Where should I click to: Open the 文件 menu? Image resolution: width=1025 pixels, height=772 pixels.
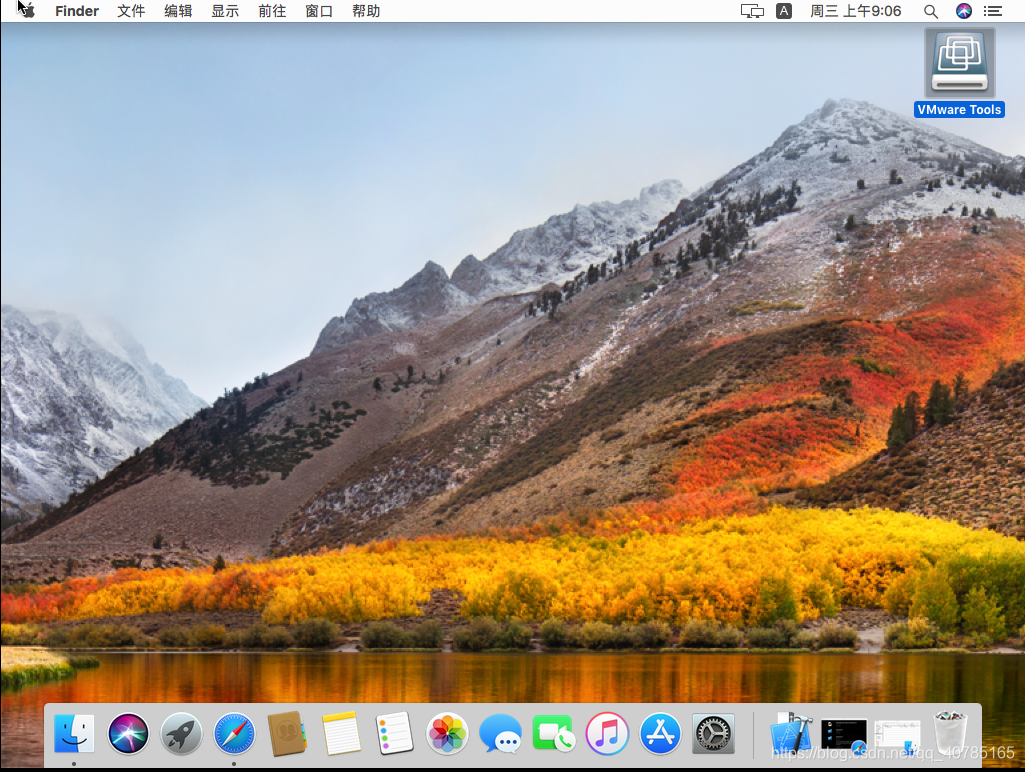pos(131,11)
